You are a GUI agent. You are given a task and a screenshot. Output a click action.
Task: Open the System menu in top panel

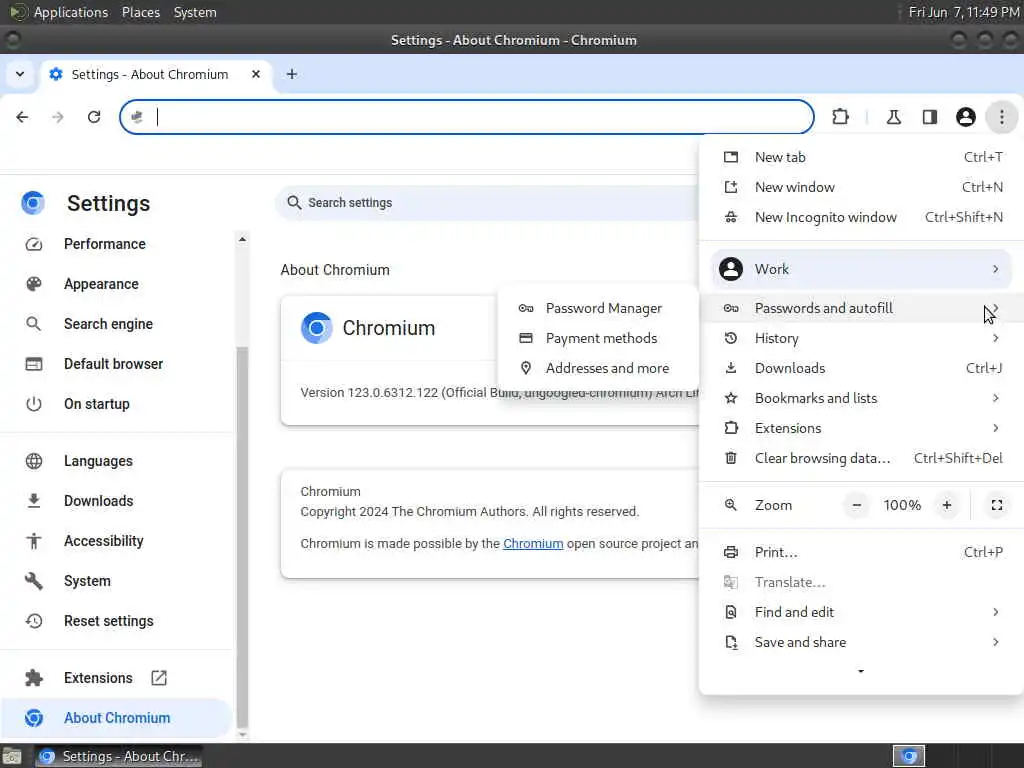click(x=195, y=12)
